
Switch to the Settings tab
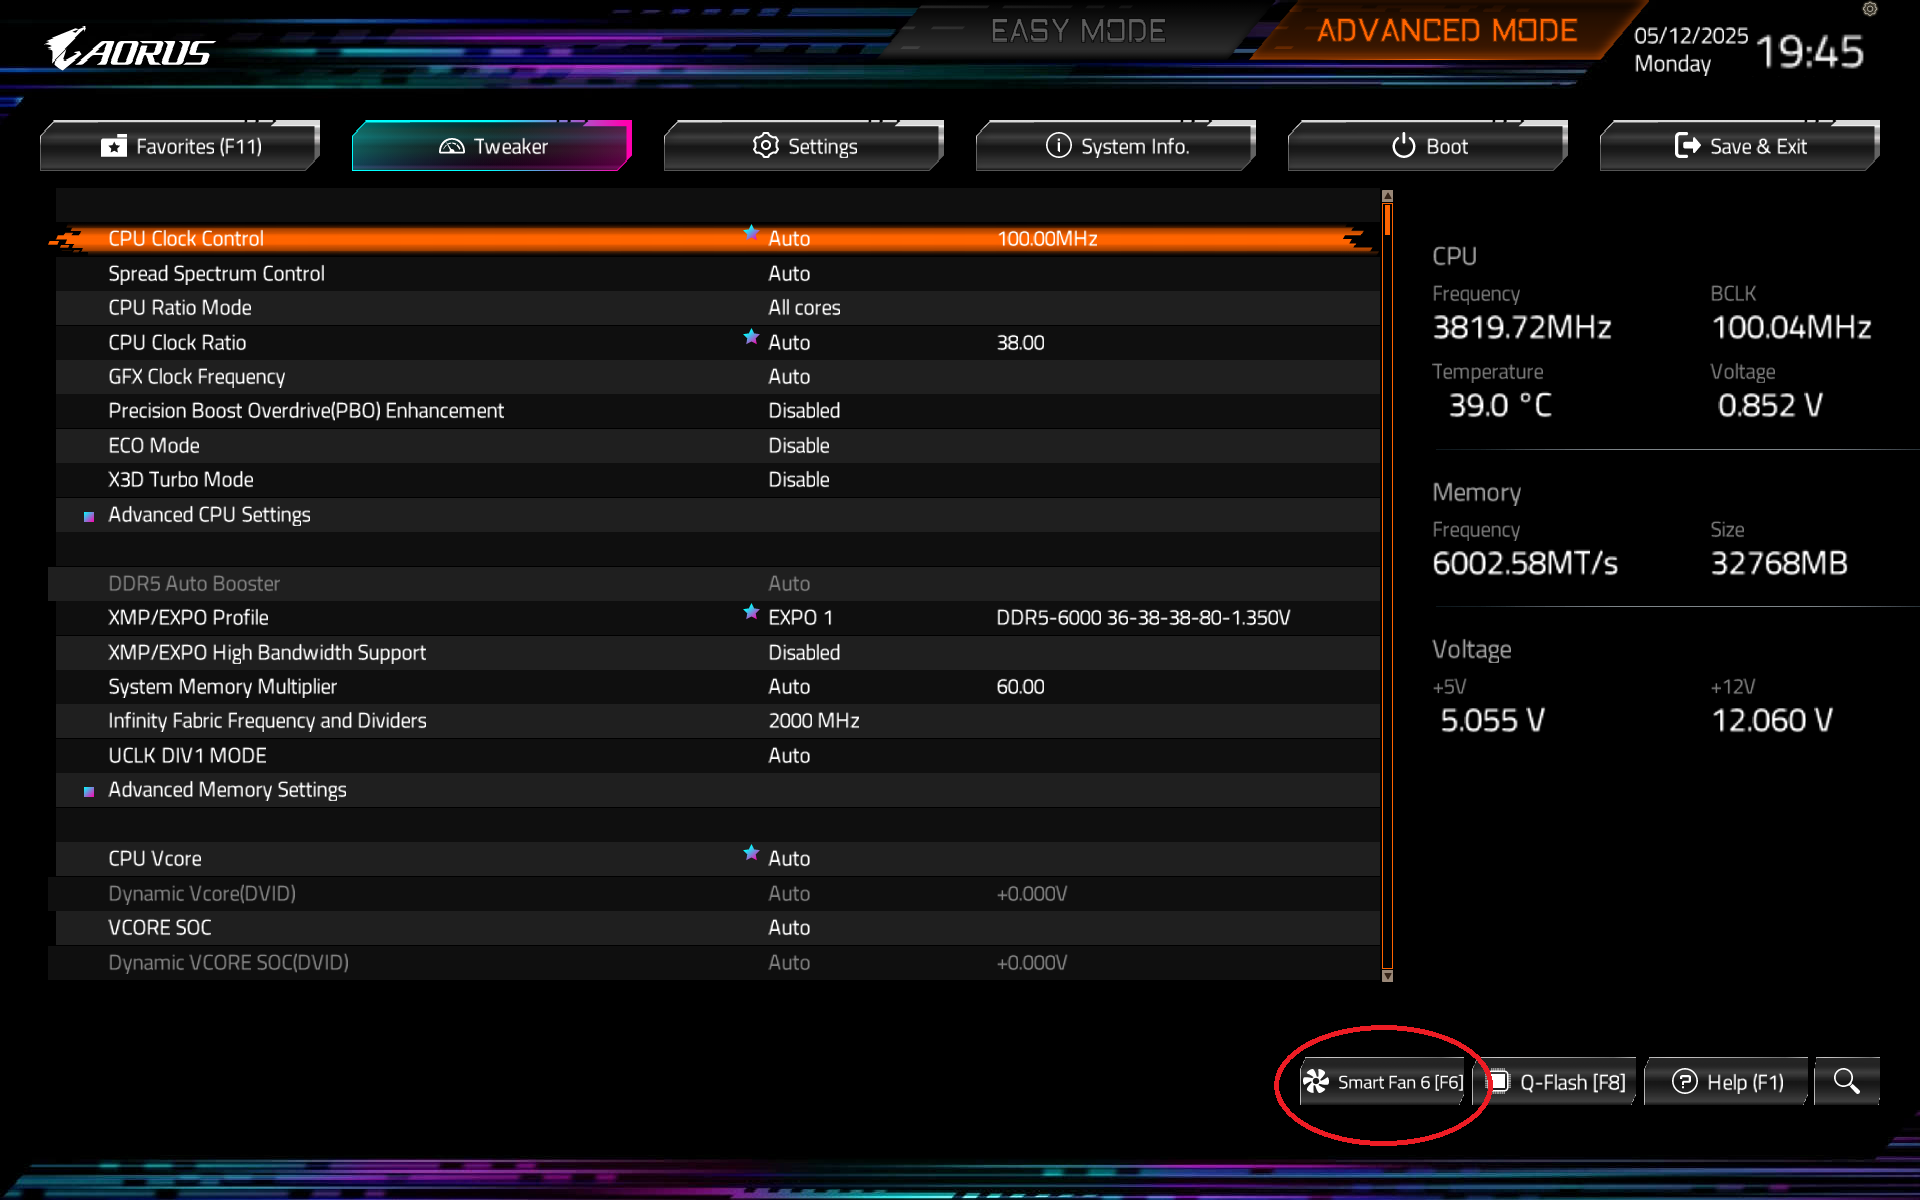pos(804,146)
